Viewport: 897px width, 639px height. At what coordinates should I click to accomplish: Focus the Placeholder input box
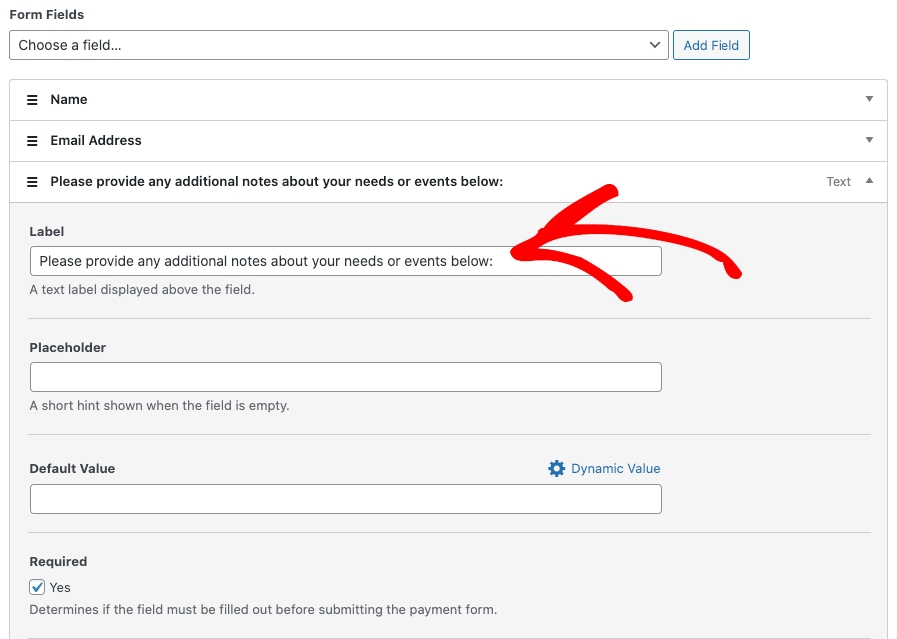[x=345, y=377]
